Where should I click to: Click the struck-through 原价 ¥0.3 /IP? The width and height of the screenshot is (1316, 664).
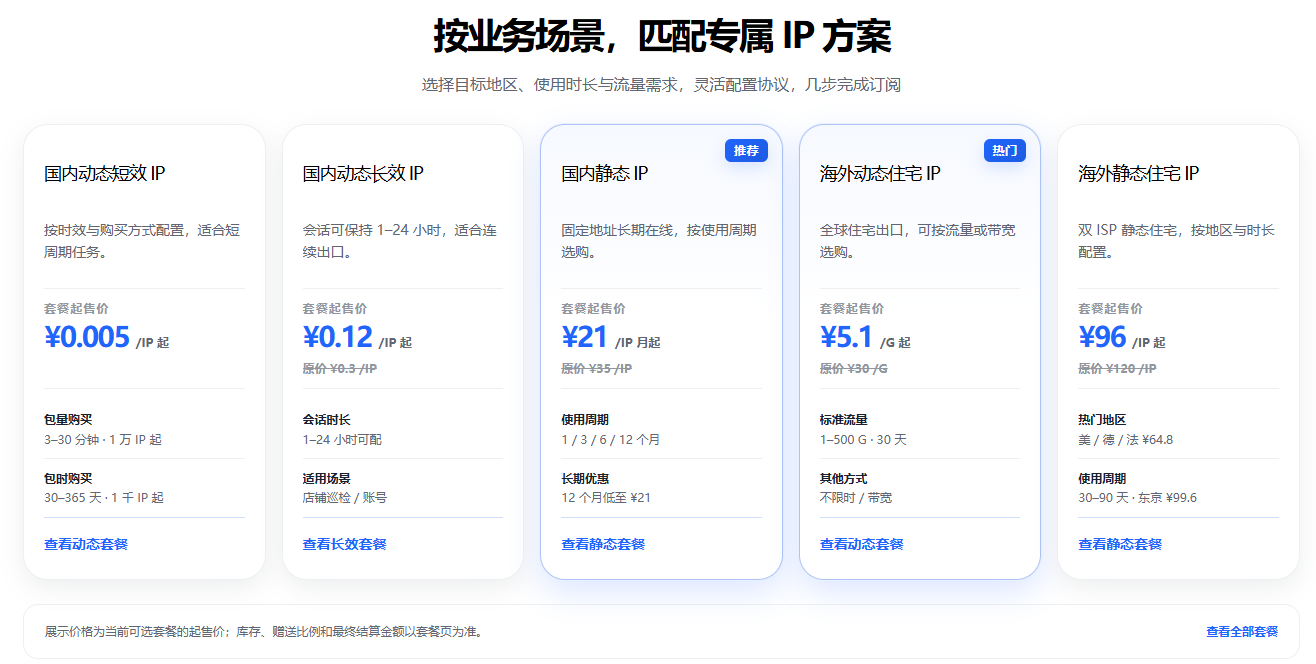pyautogui.click(x=340, y=369)
